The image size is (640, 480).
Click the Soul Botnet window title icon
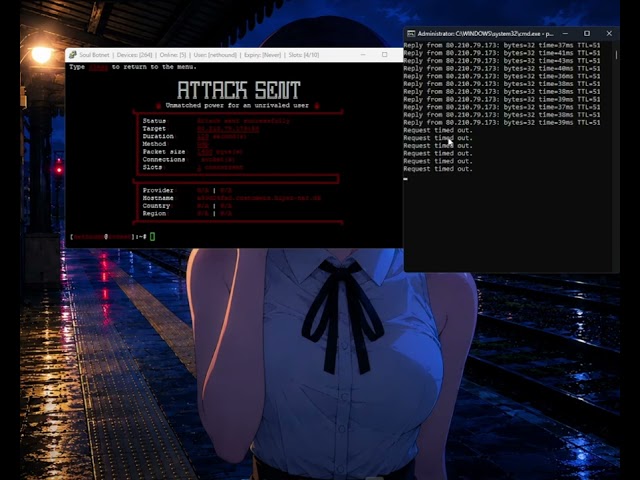[x=73, y=55]
